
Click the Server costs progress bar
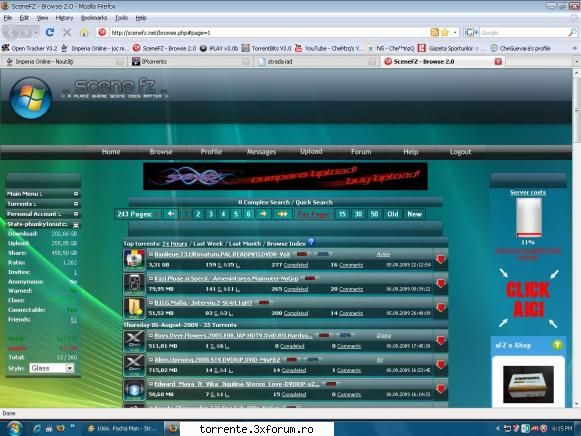coord(529,217)
